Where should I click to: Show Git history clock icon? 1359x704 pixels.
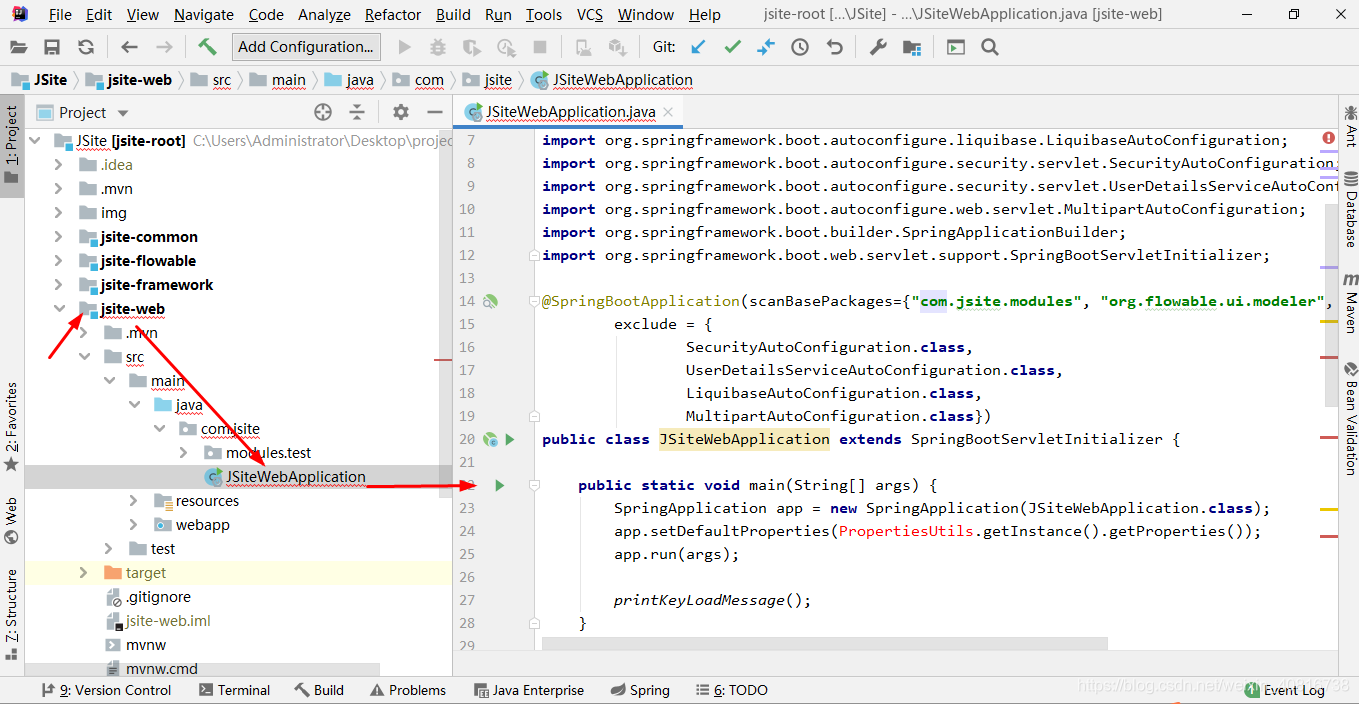click(x=800, y=47)
